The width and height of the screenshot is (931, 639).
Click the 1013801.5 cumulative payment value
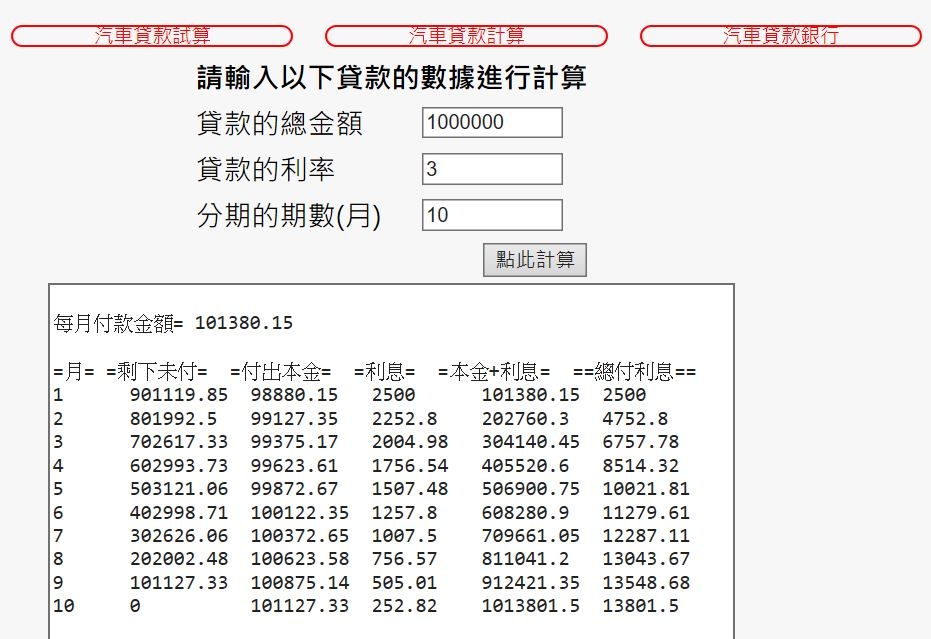(530, 606)
